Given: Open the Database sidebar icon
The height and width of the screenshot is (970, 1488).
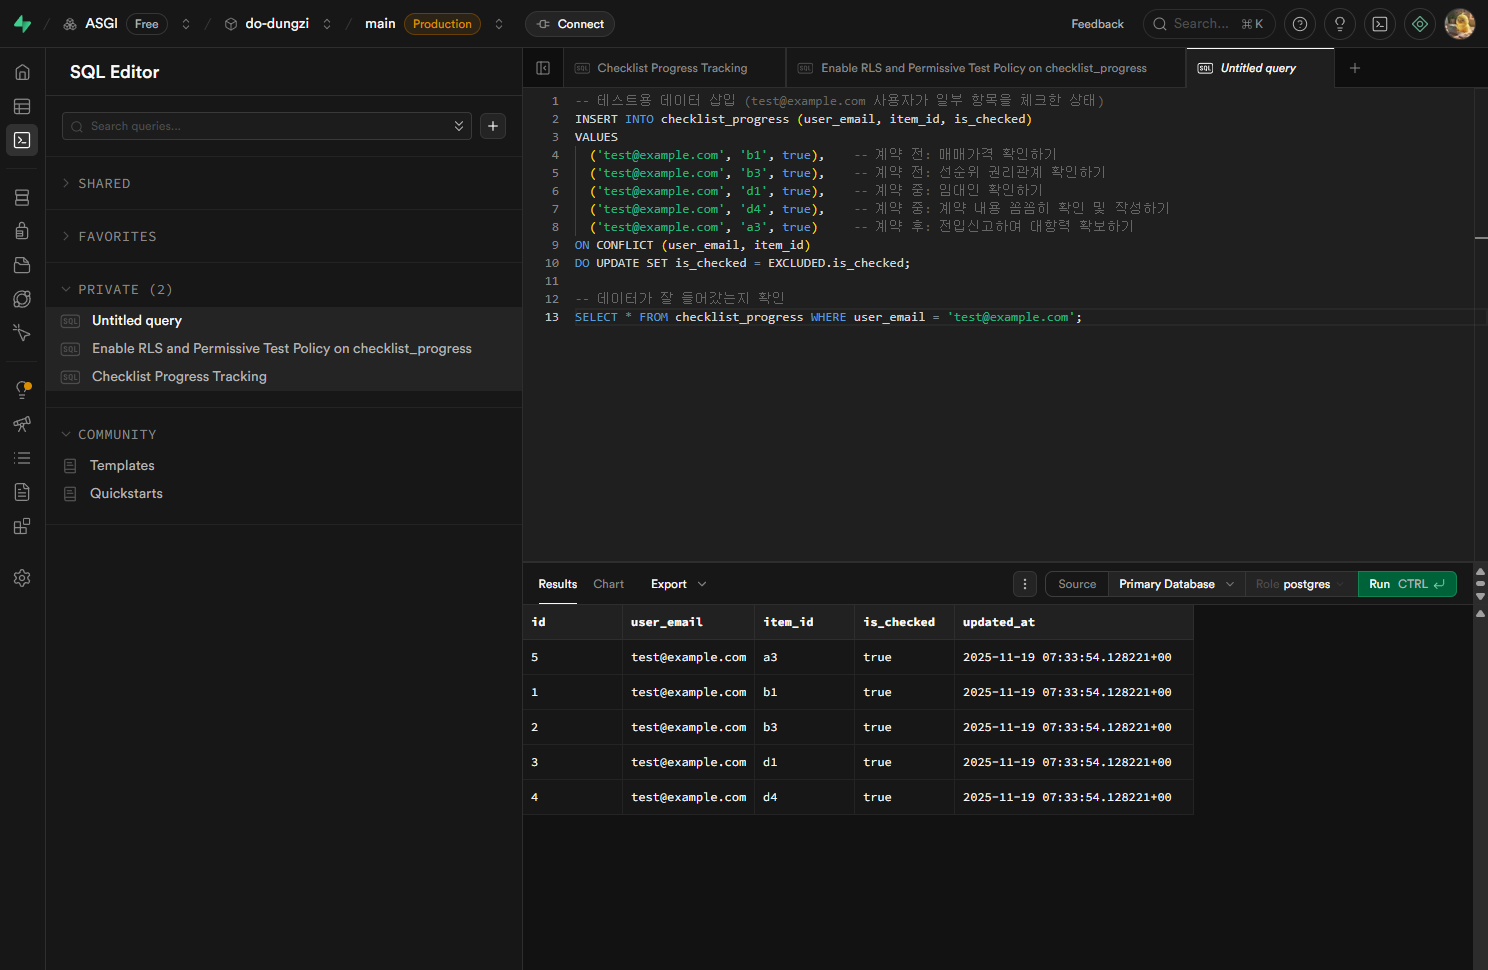Looking at the screenshot, I should point(22,198).
